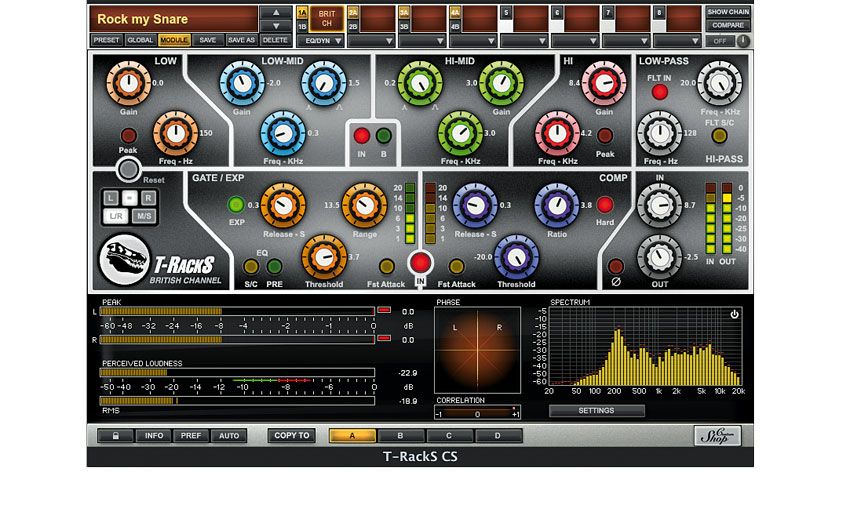Viewport: 850px width, 505px height.
Task: Open the slot 7 module dropdown
Action: click(x=626, y=41)
